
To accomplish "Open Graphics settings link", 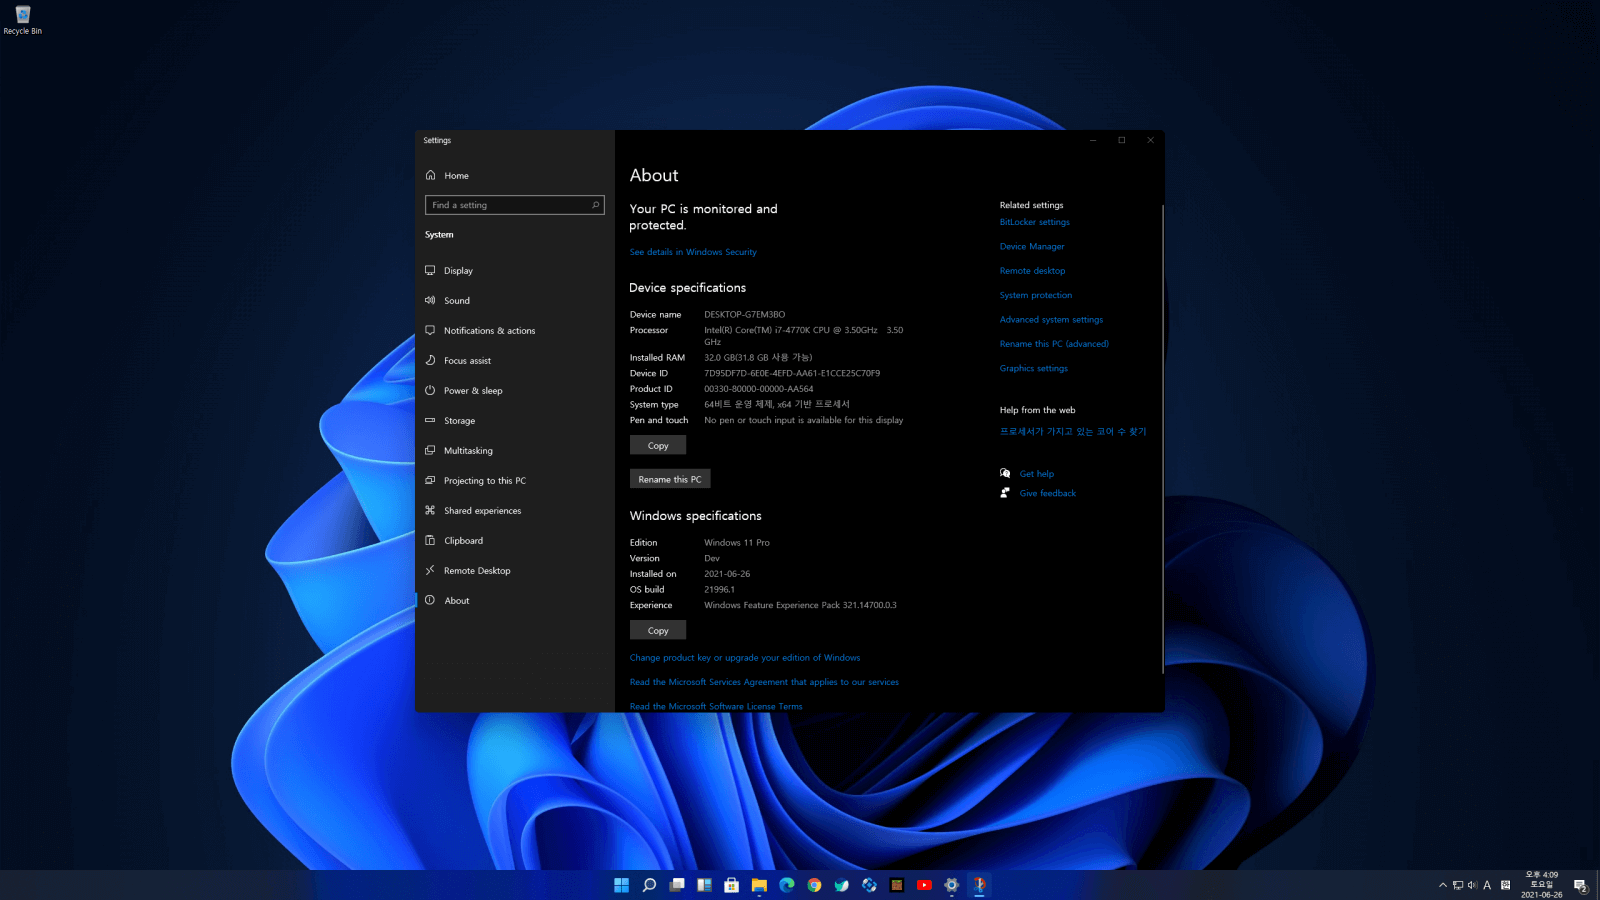I will pos(1034,368).
